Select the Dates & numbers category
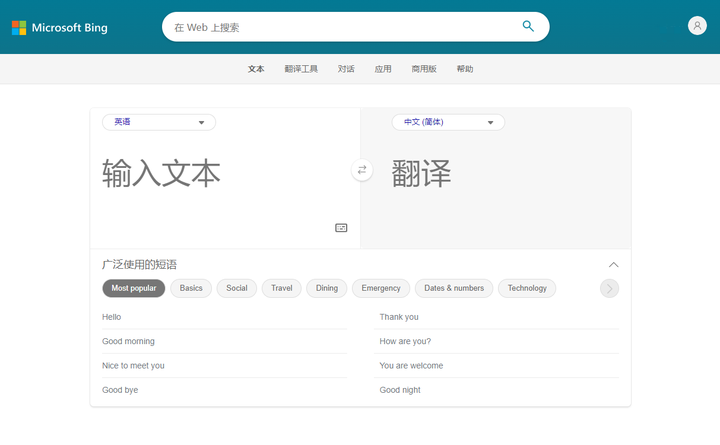The height and width of the screenshot is (445, 720). (454, 288)
